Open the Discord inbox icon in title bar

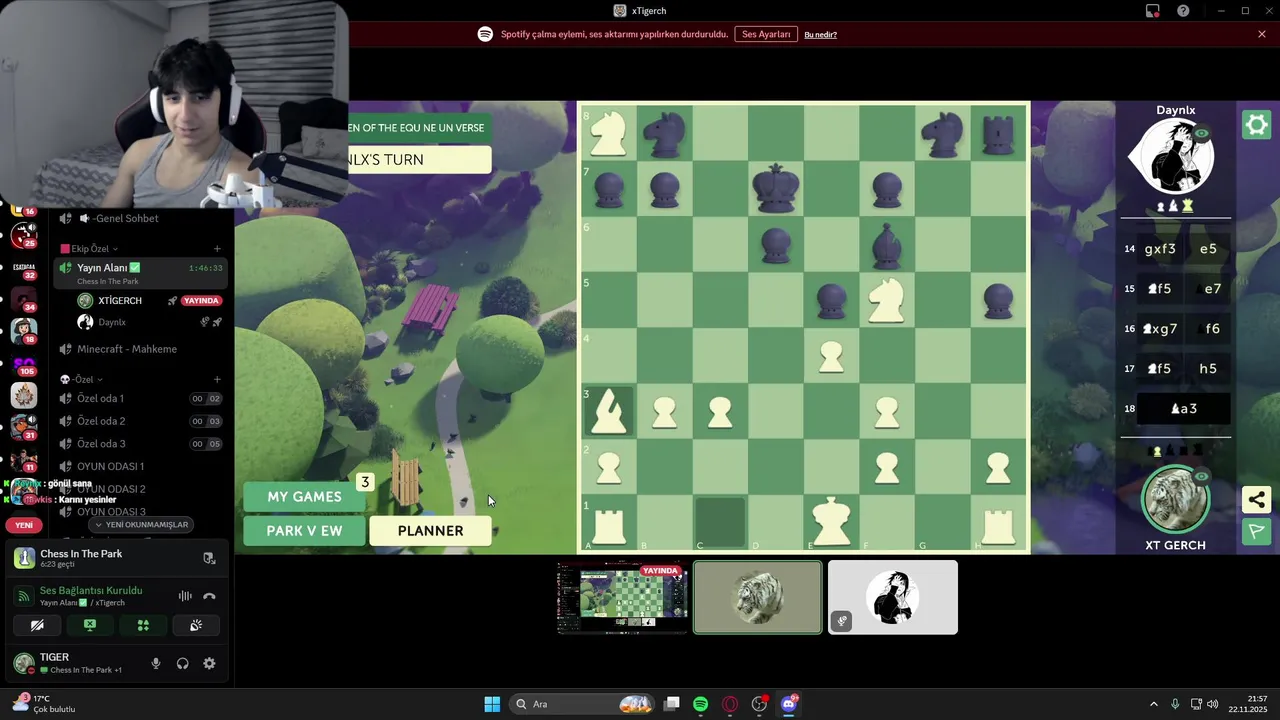pyautogui.click(x=1153, y=11)
